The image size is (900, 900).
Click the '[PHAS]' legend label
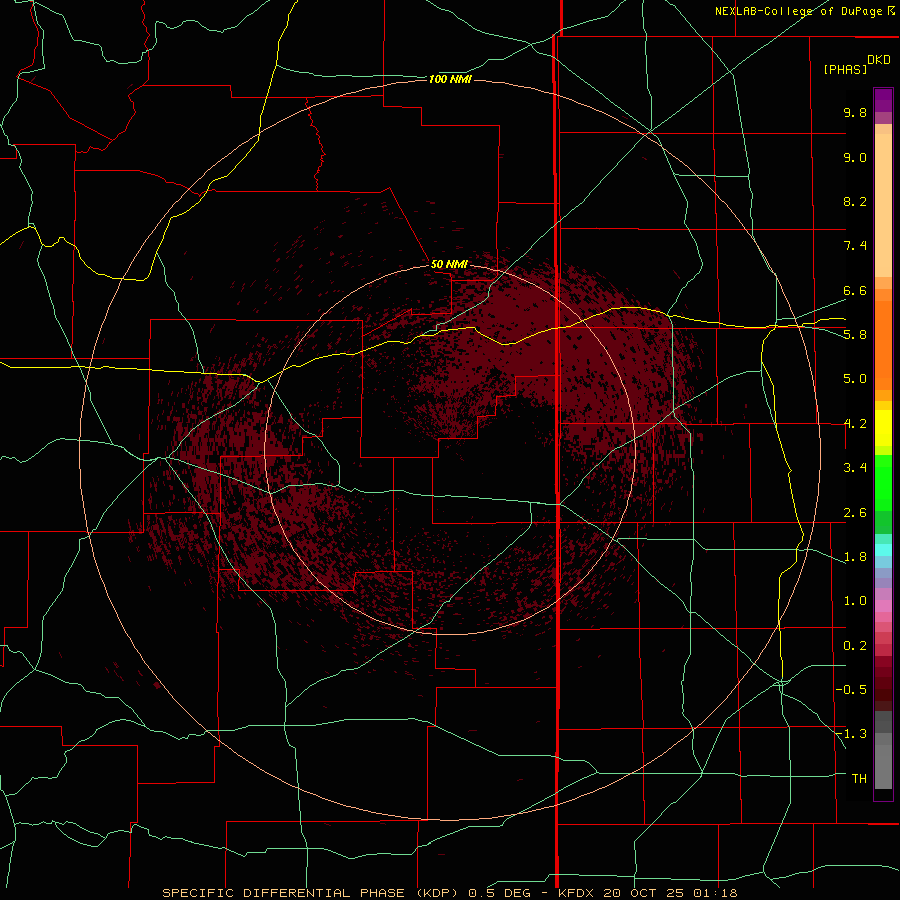coord(845,70)
